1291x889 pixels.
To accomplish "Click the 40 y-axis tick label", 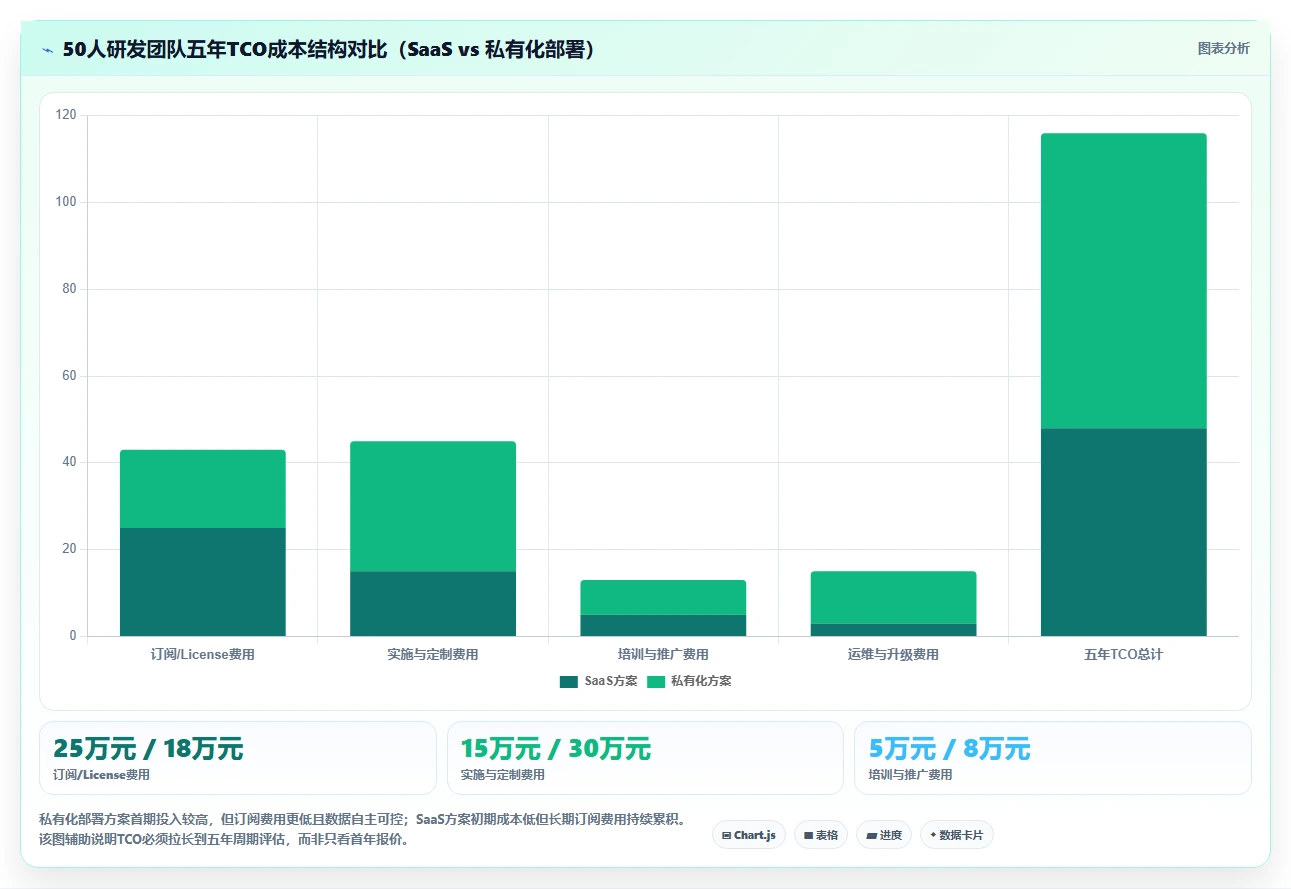I will 69,463.
